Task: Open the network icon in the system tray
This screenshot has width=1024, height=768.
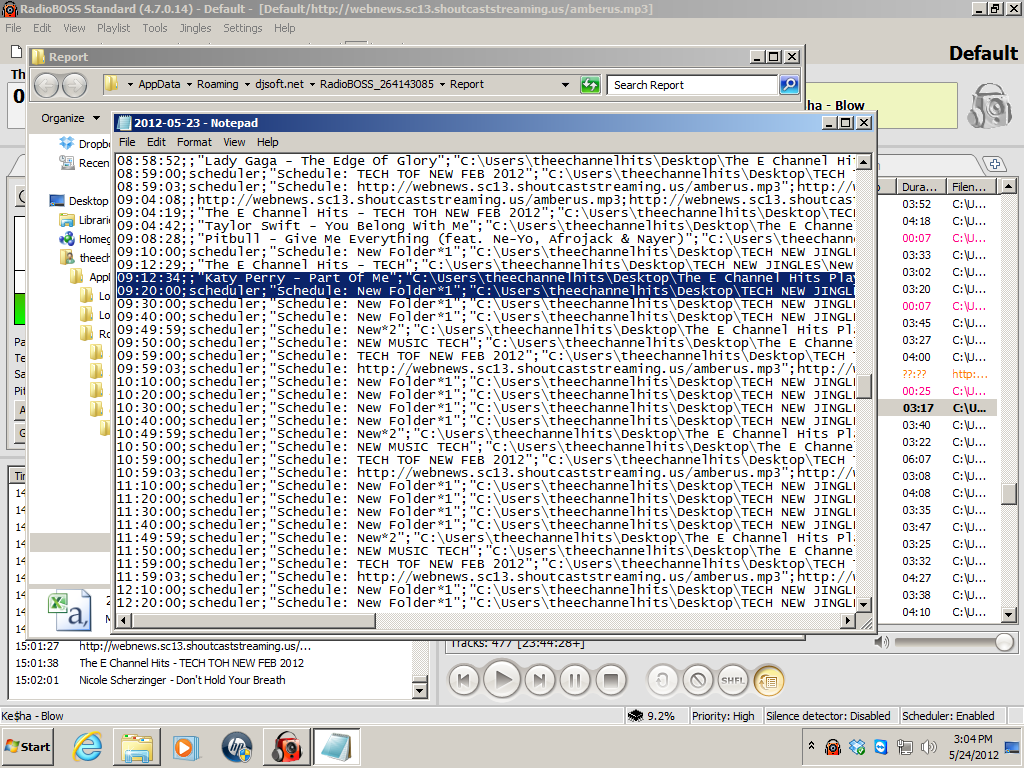Action: tap(904, 746)
